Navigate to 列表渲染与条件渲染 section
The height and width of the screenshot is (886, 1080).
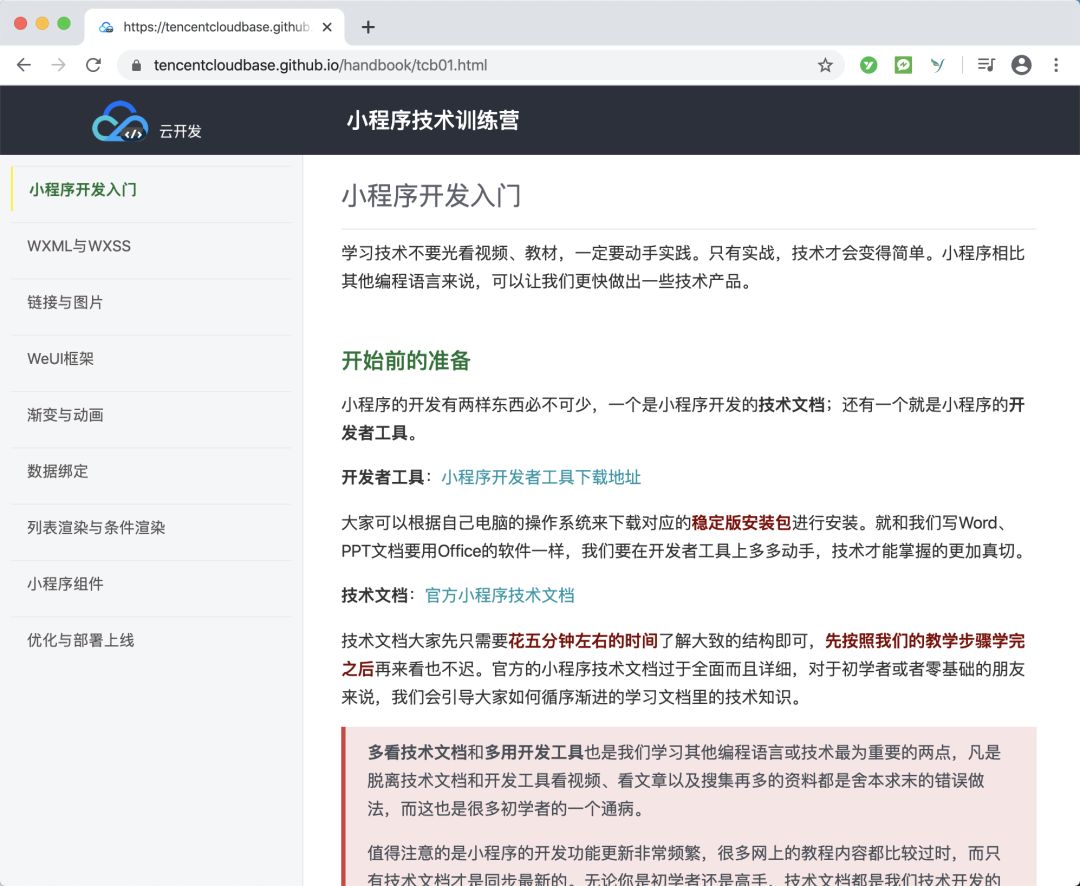(x=96, y=527)
